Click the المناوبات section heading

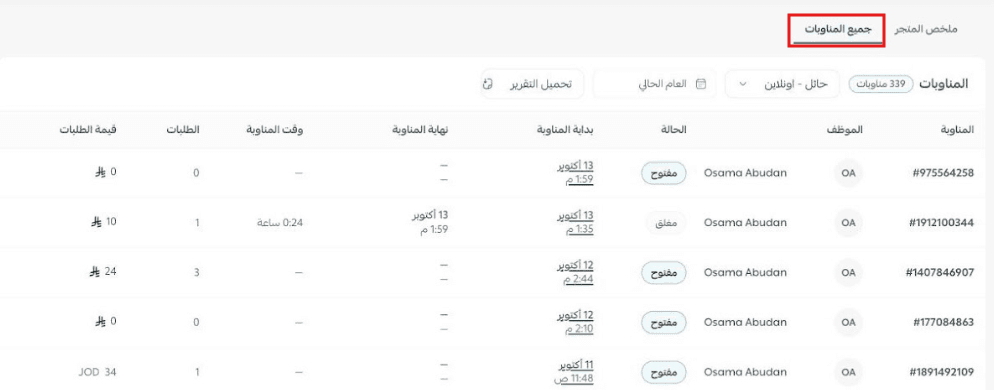coord(944,84)
